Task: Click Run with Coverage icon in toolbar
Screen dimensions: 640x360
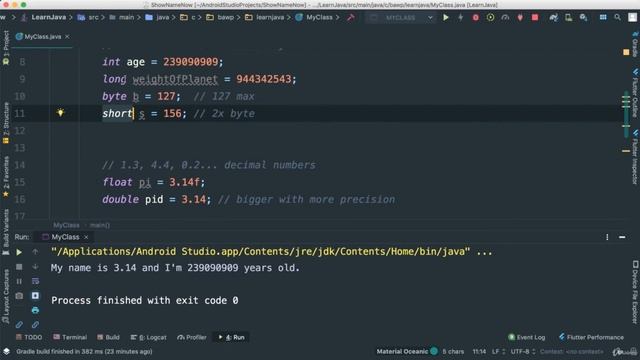Action: [x=490, y=18]
